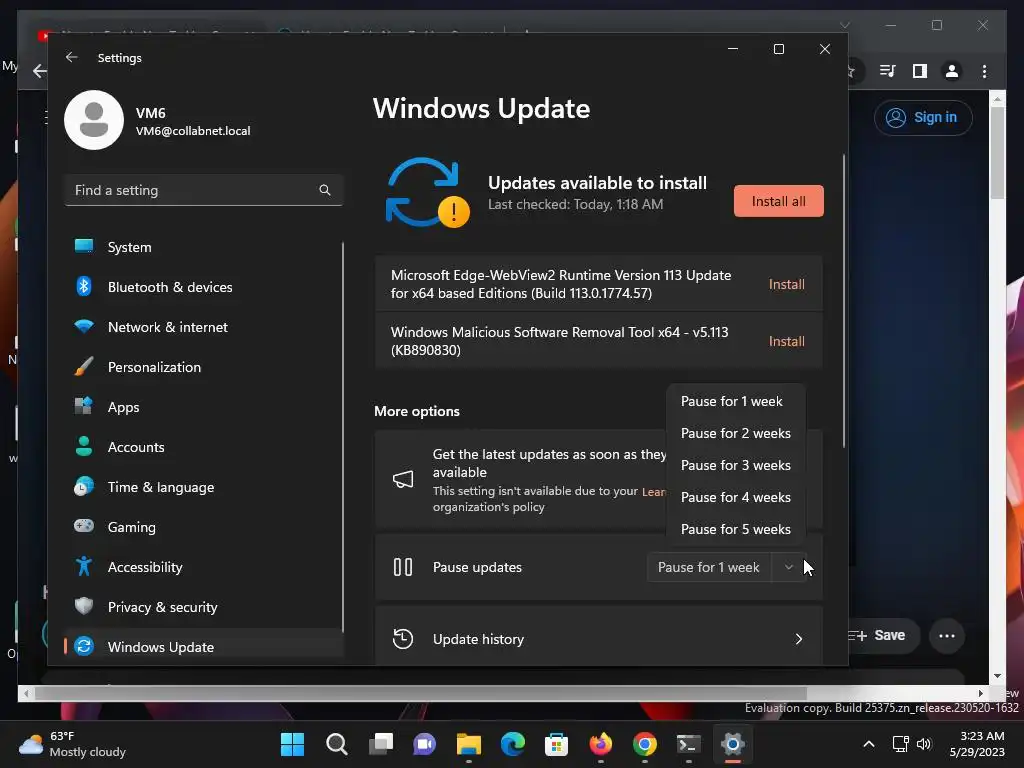Choose Pause for 4 weeks option
Screen dimensions: 1024x768
pyautogui.click(x=736, y=497)
